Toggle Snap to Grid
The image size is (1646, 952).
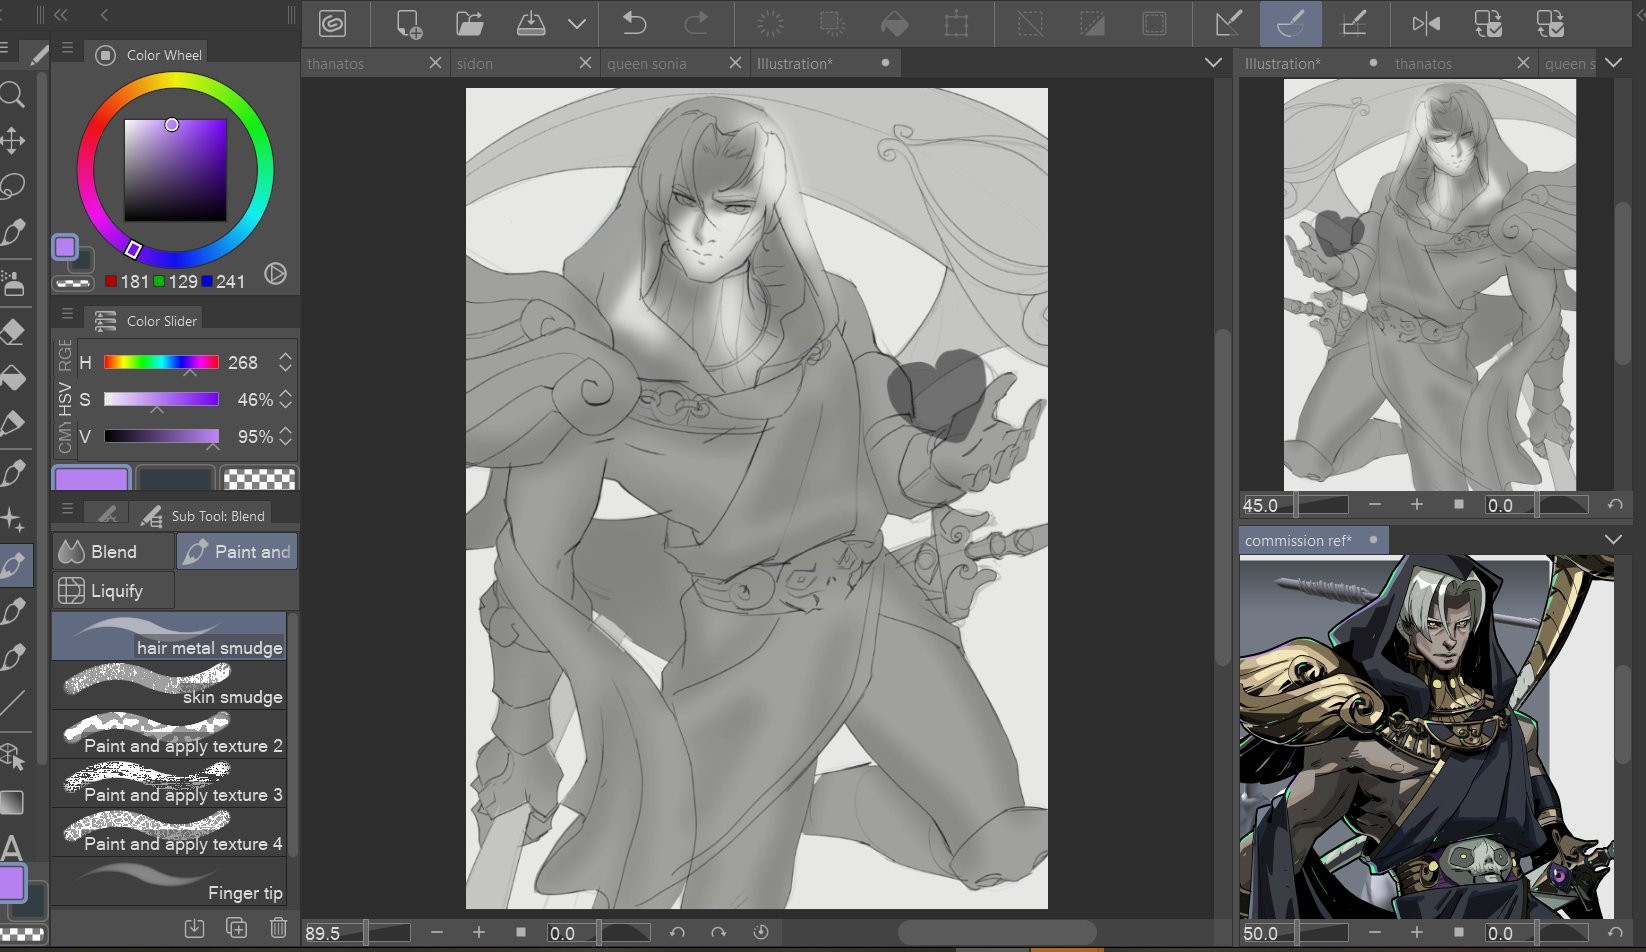click(x=1353, y=23)
